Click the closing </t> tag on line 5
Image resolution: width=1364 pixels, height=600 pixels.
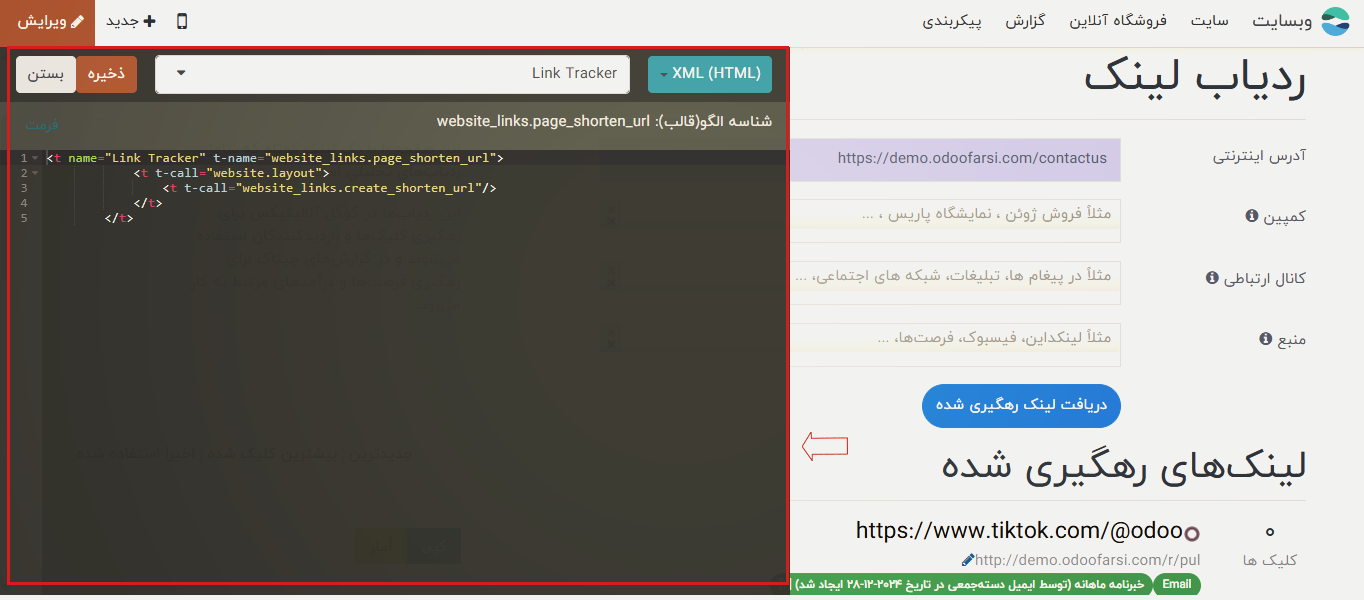119,218
